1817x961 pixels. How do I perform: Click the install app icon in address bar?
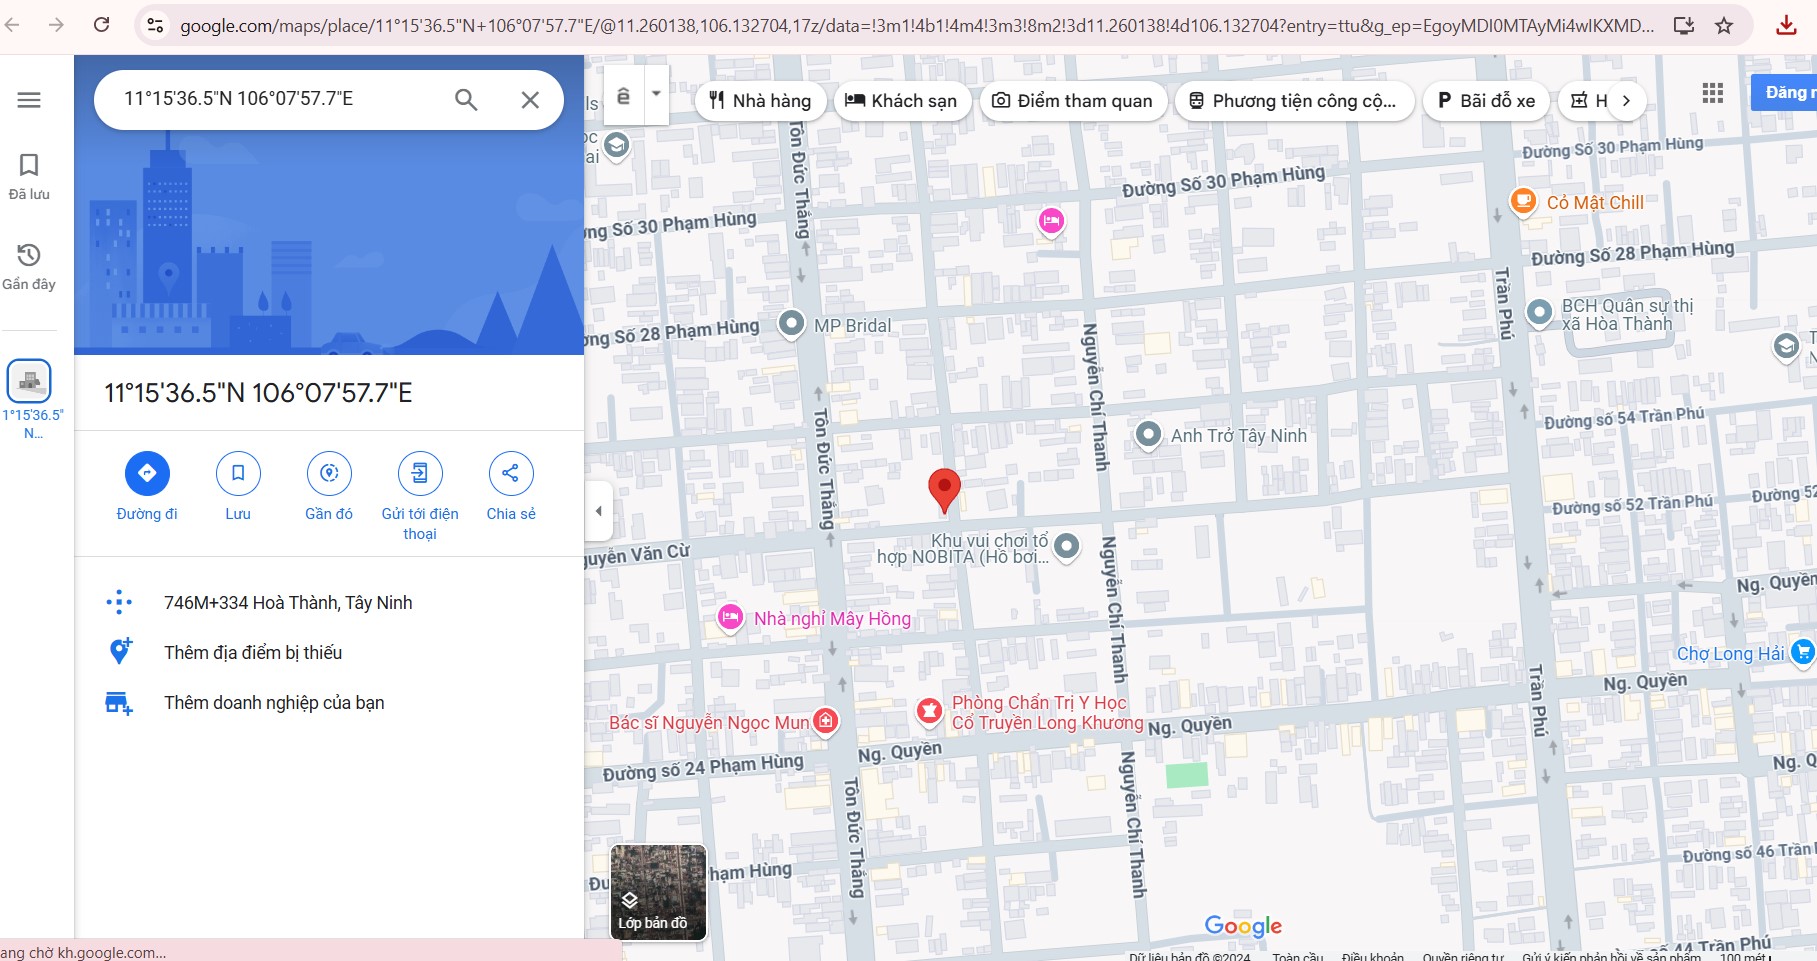point(1684,26)
